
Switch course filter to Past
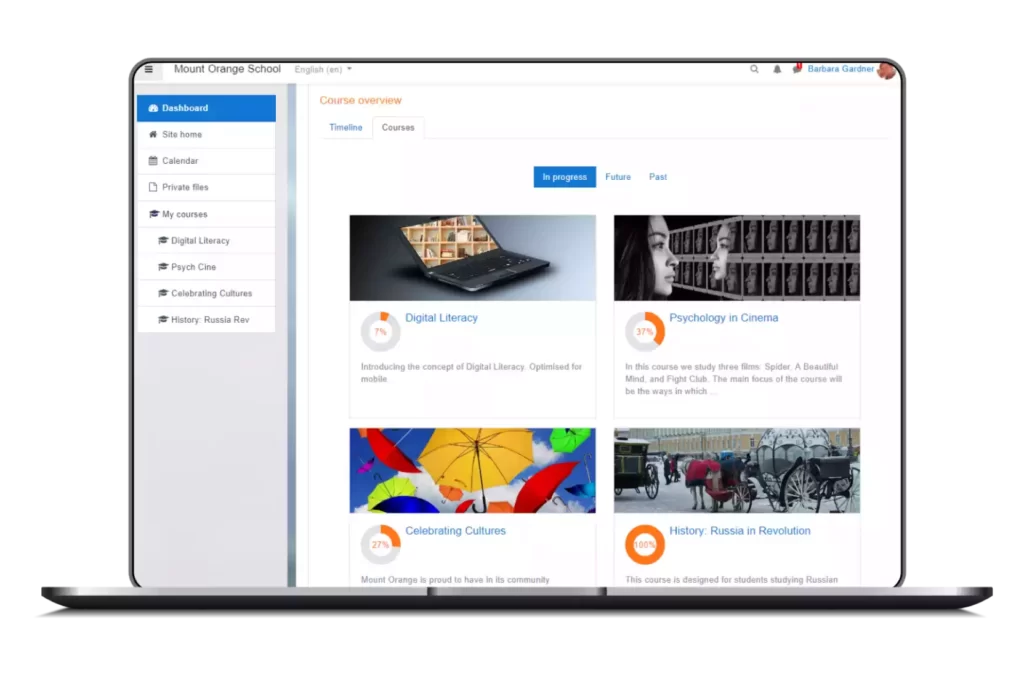658,177
